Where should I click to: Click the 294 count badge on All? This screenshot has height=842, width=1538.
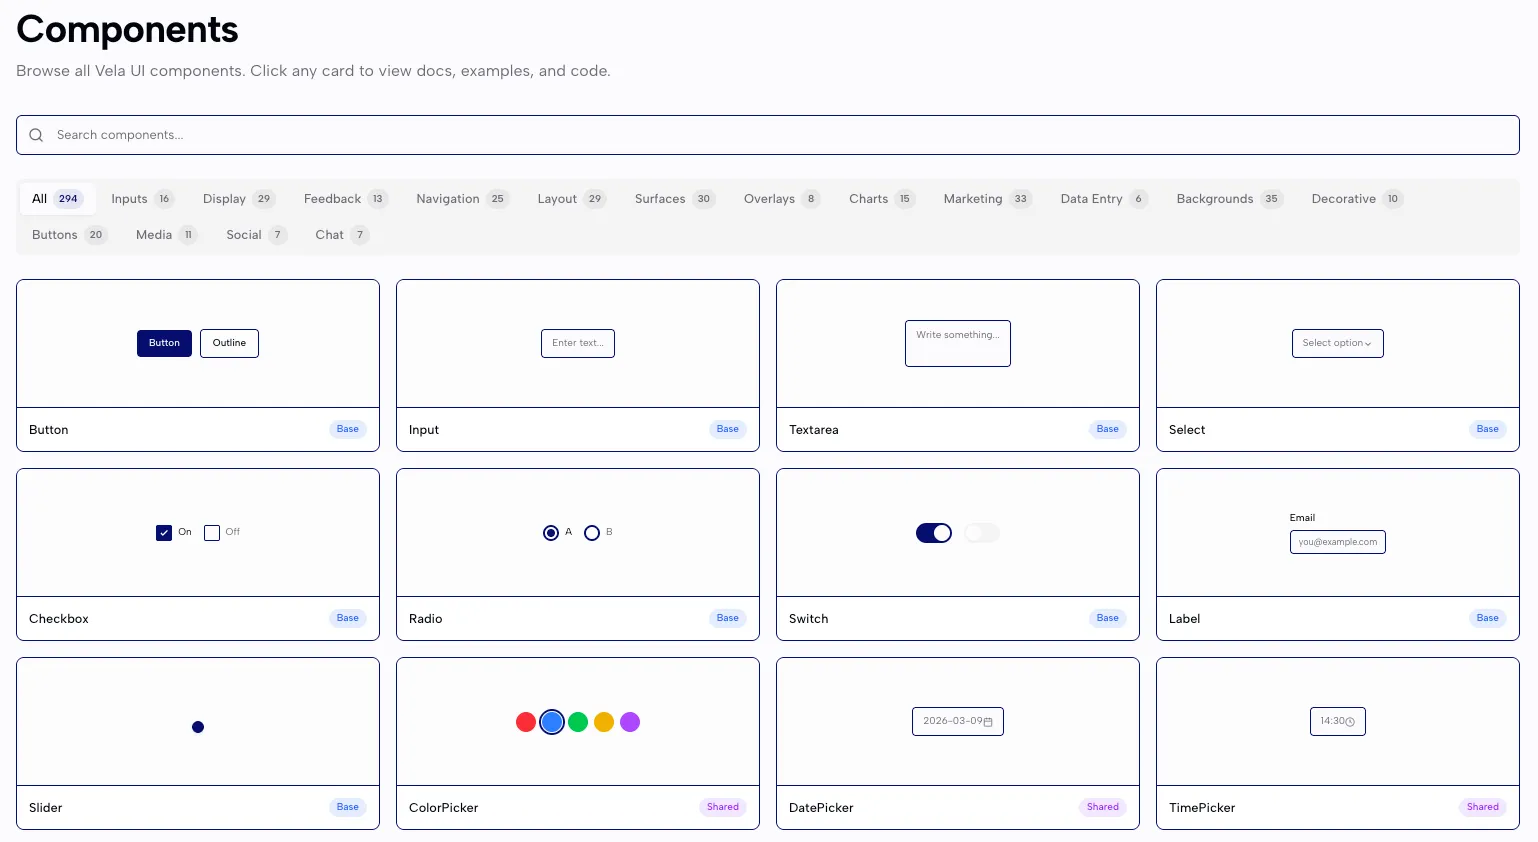pos(68,199)
